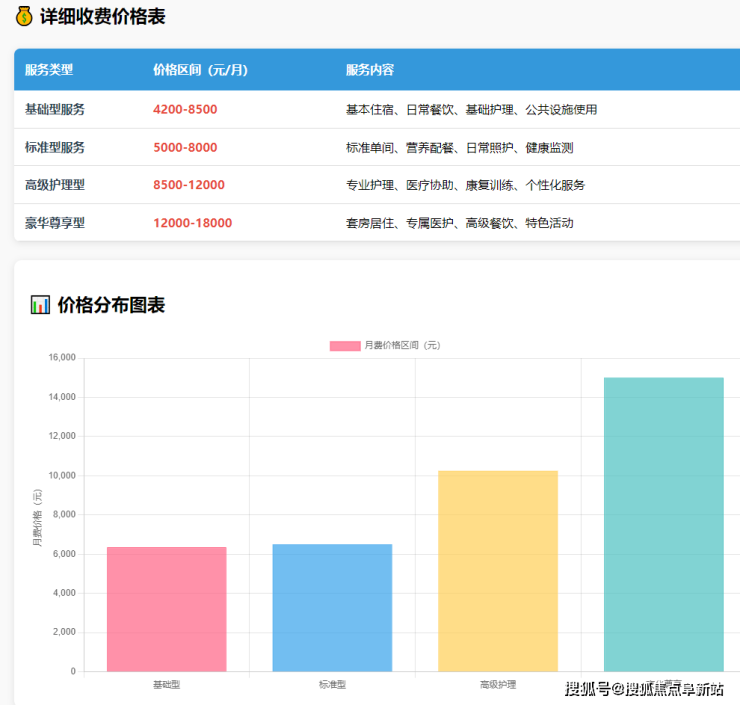The height and width of the screenshot is (705, 740).
Task: Click the 8500-12000 price value
Action: point(189,185)
